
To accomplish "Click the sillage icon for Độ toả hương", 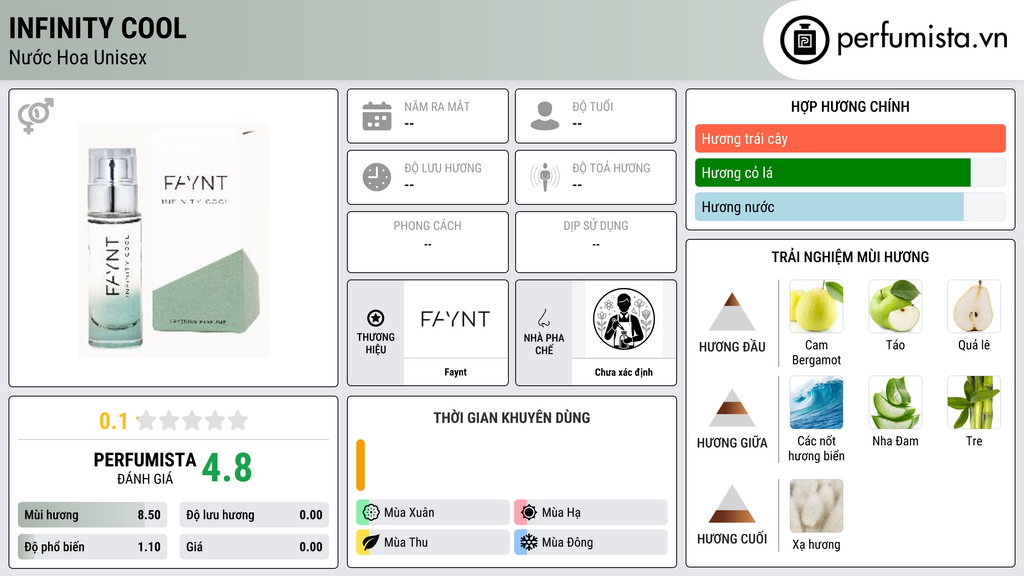I will (x=545, y=177).
